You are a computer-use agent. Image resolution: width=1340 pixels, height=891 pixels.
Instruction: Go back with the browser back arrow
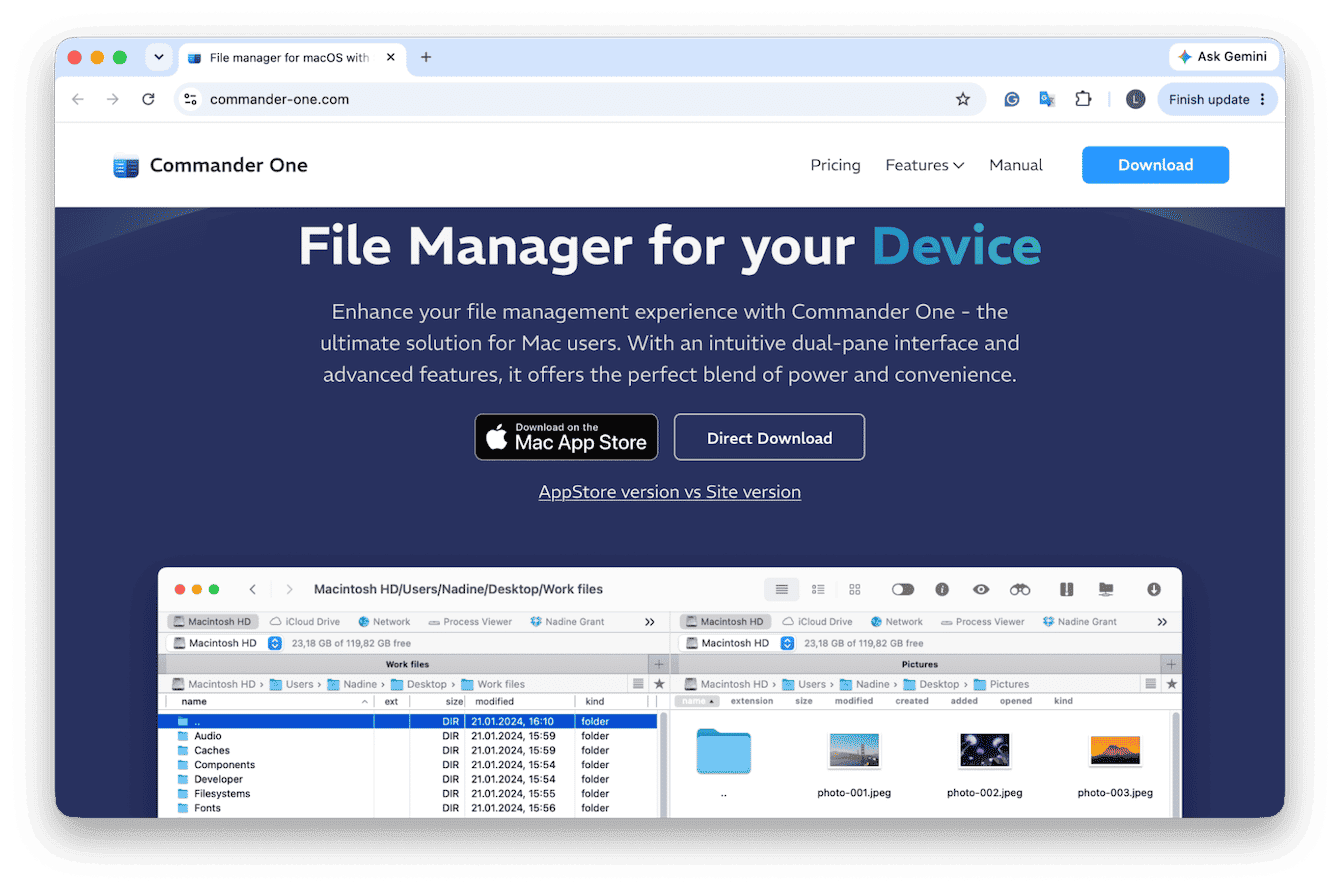tap(78, 99)
